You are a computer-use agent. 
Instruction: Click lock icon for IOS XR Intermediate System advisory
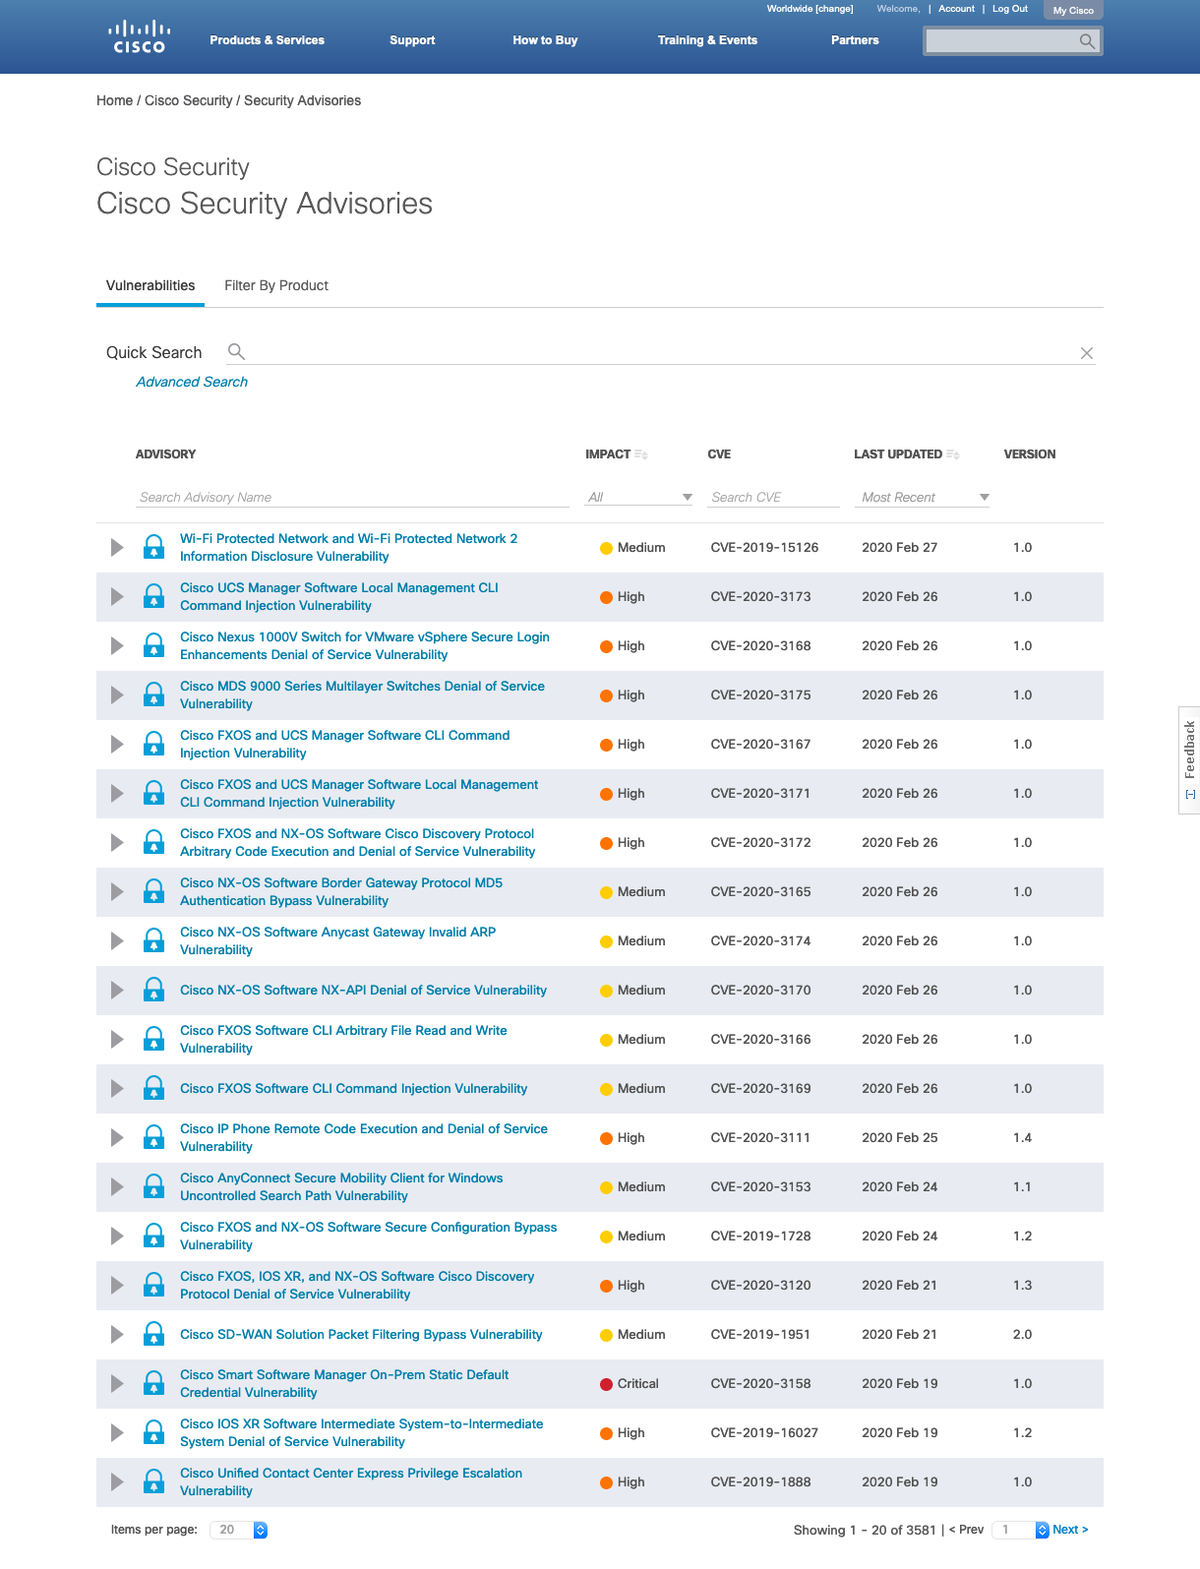(x=154, y=1432)
